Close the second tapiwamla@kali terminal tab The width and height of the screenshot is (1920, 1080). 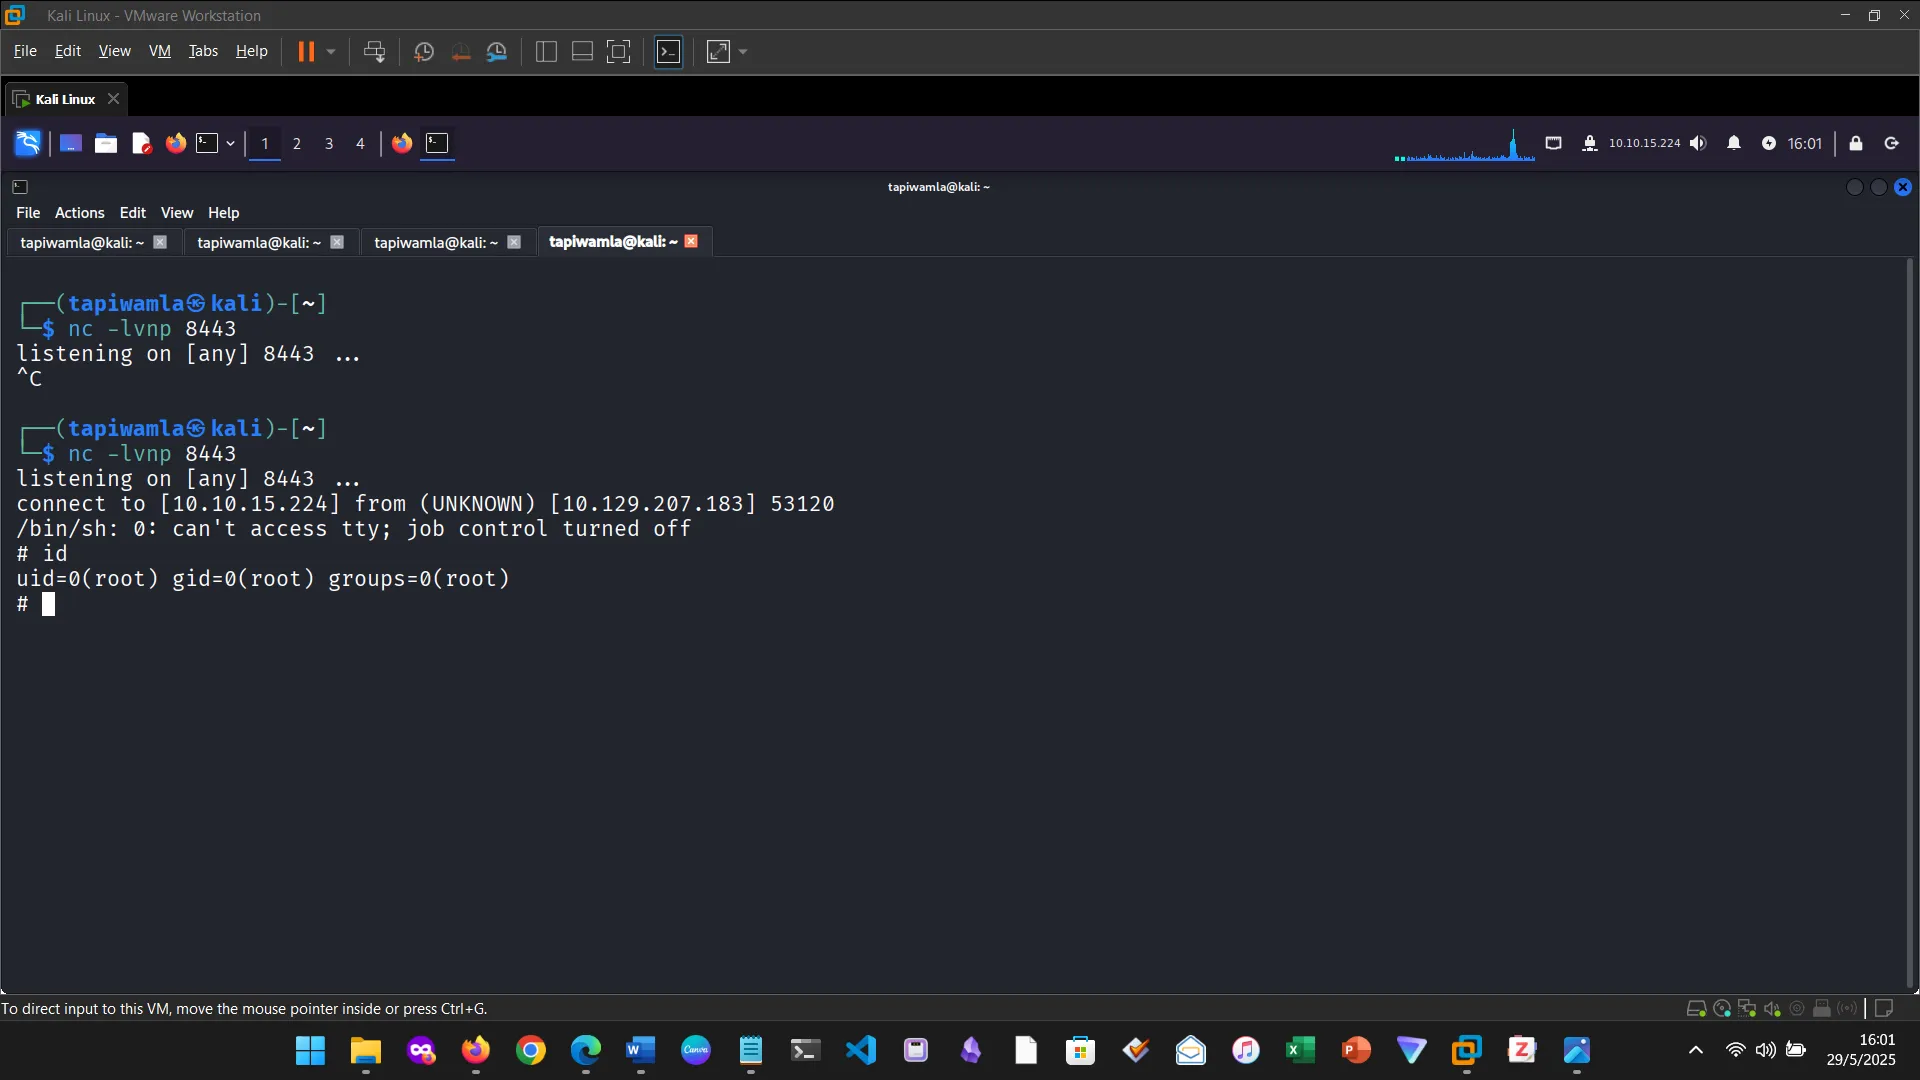[x=337, y=242]
